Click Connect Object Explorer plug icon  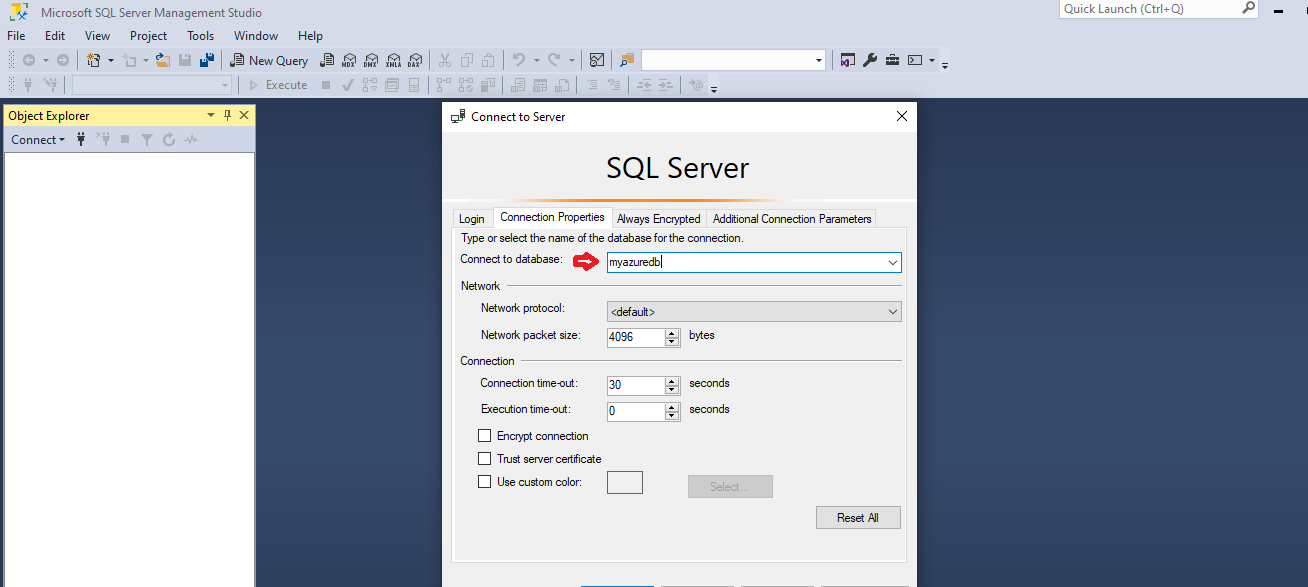point(81,140)
